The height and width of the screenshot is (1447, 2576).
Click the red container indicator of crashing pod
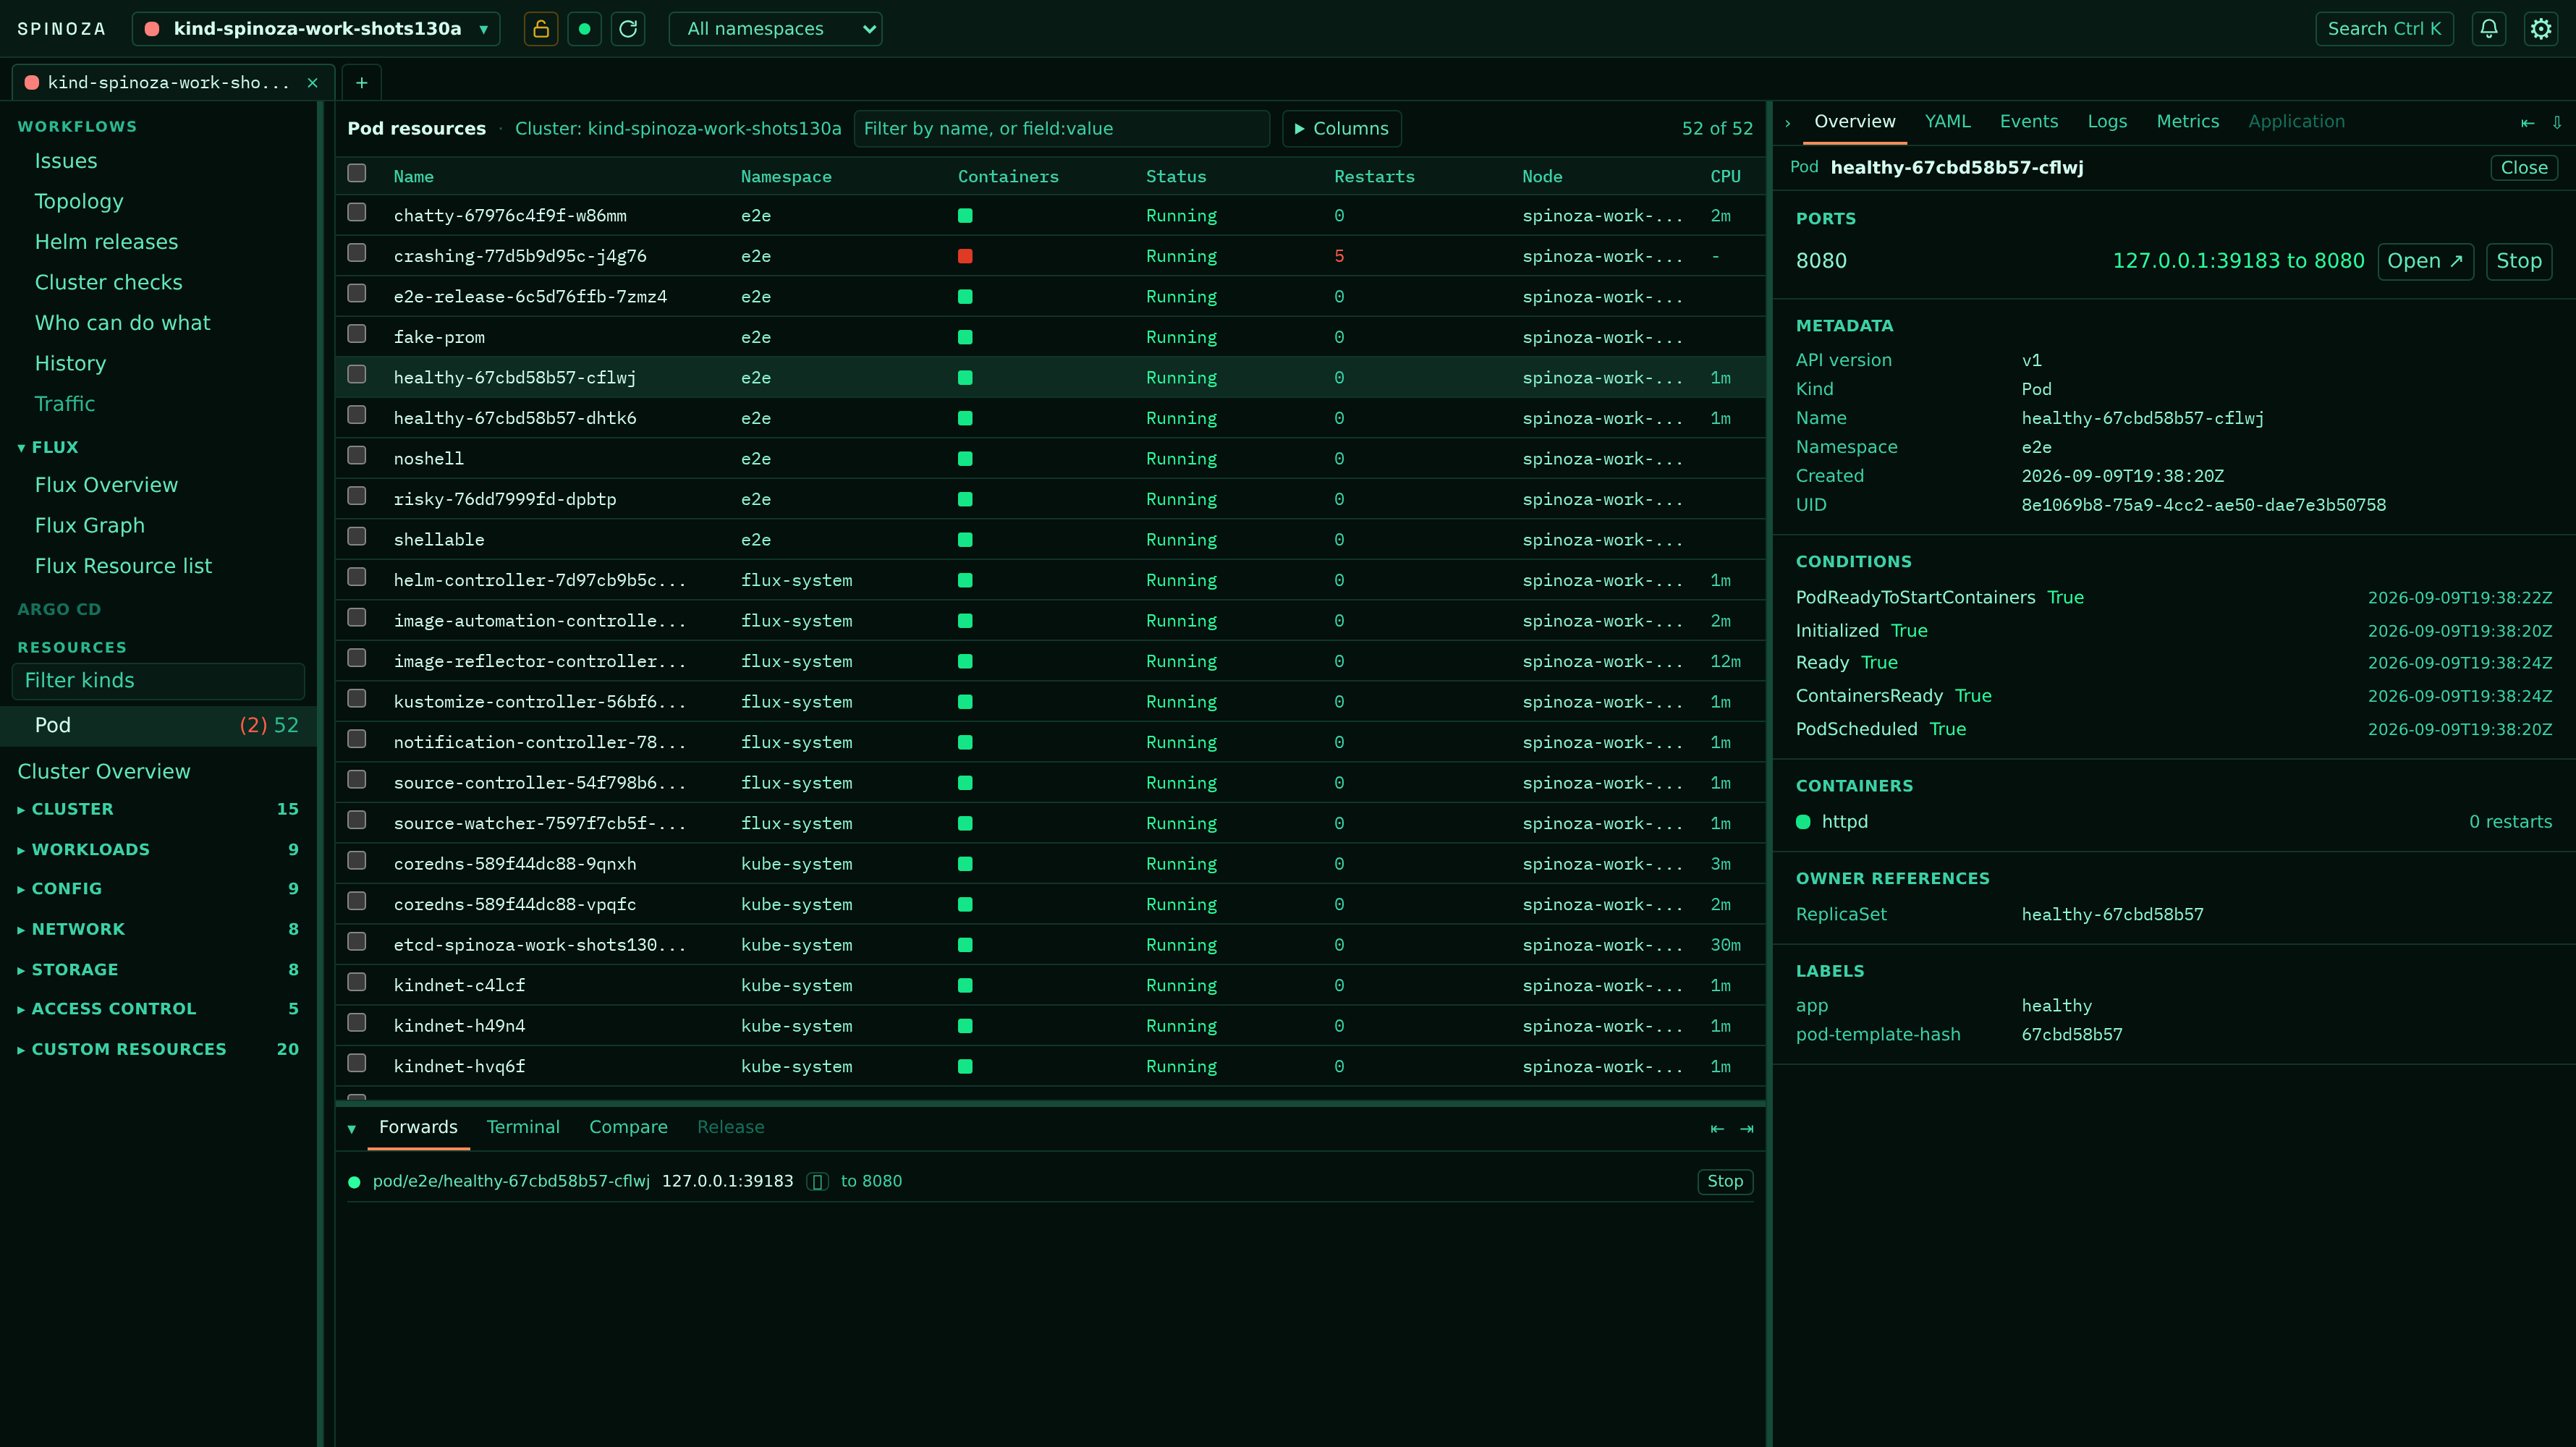point(965,256)
